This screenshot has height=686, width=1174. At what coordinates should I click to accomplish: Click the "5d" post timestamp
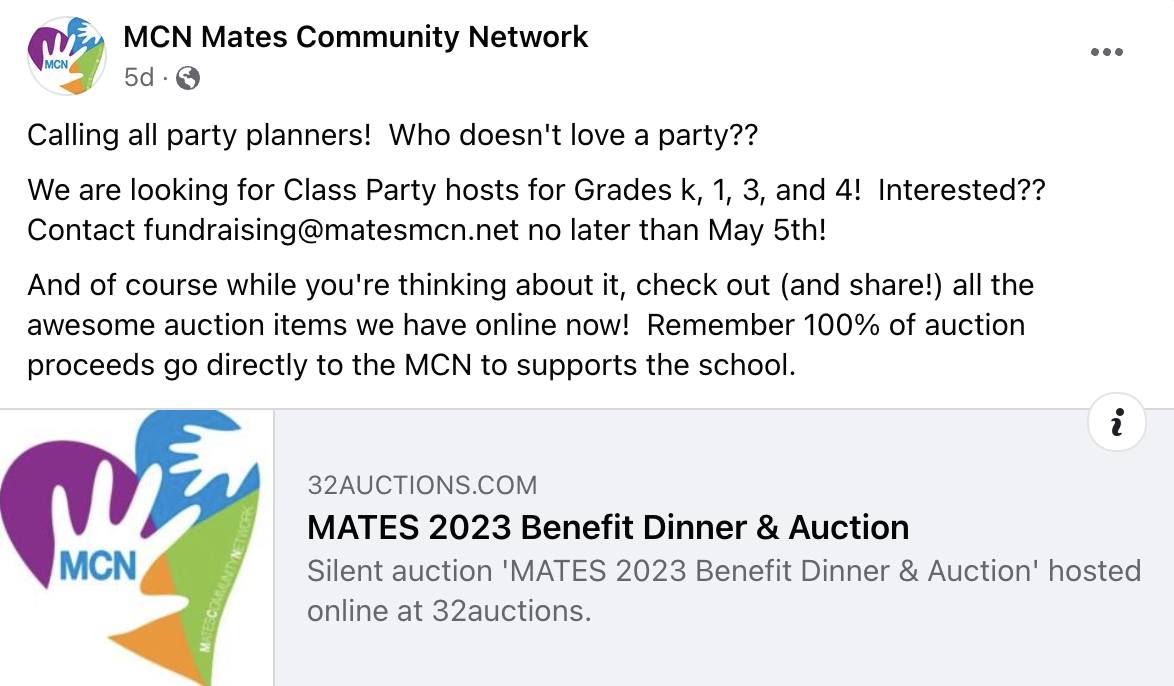coord(139,77)
